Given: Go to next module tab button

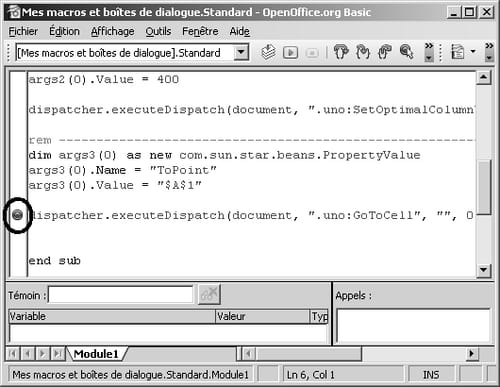Looking at the screenshot, I should (43, 354).
